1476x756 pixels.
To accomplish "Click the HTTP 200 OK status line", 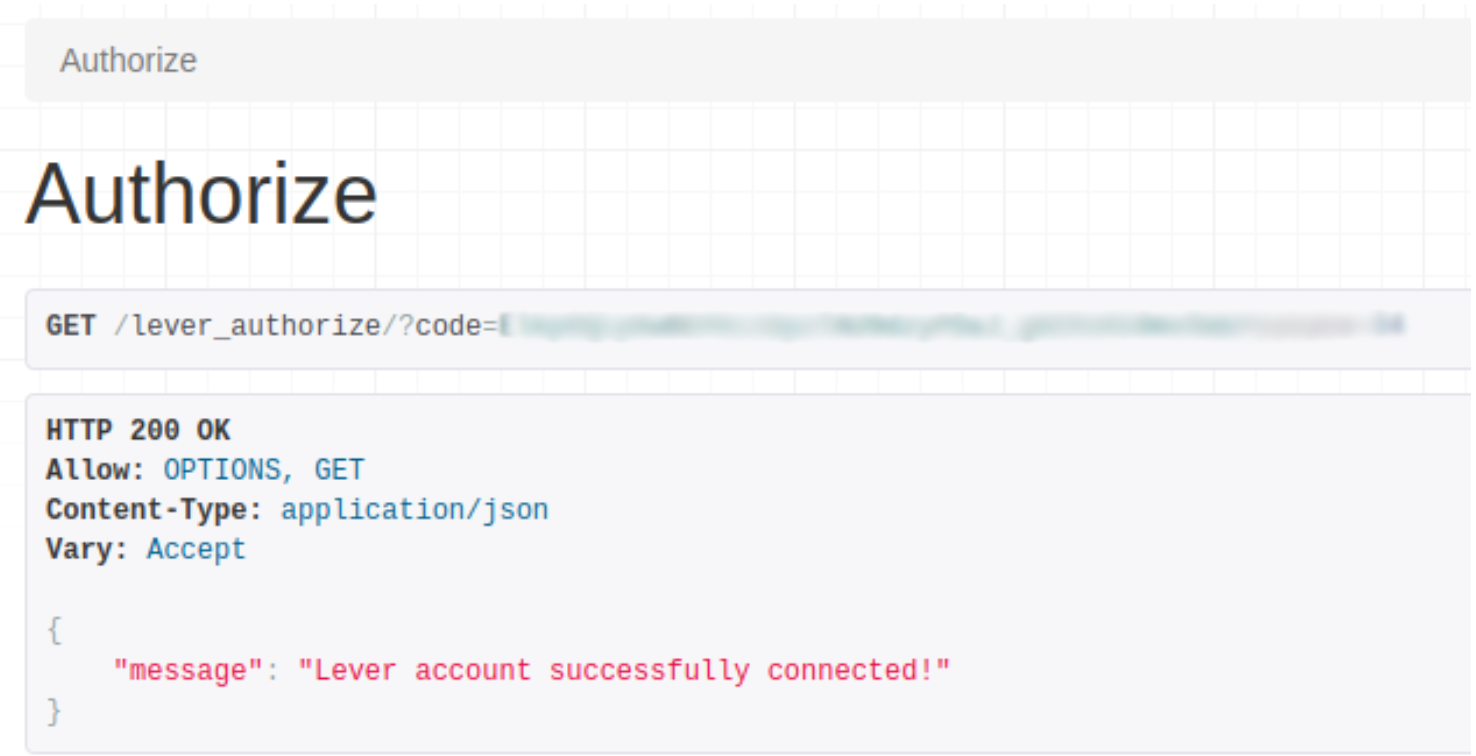I will (x=138, y=430).
